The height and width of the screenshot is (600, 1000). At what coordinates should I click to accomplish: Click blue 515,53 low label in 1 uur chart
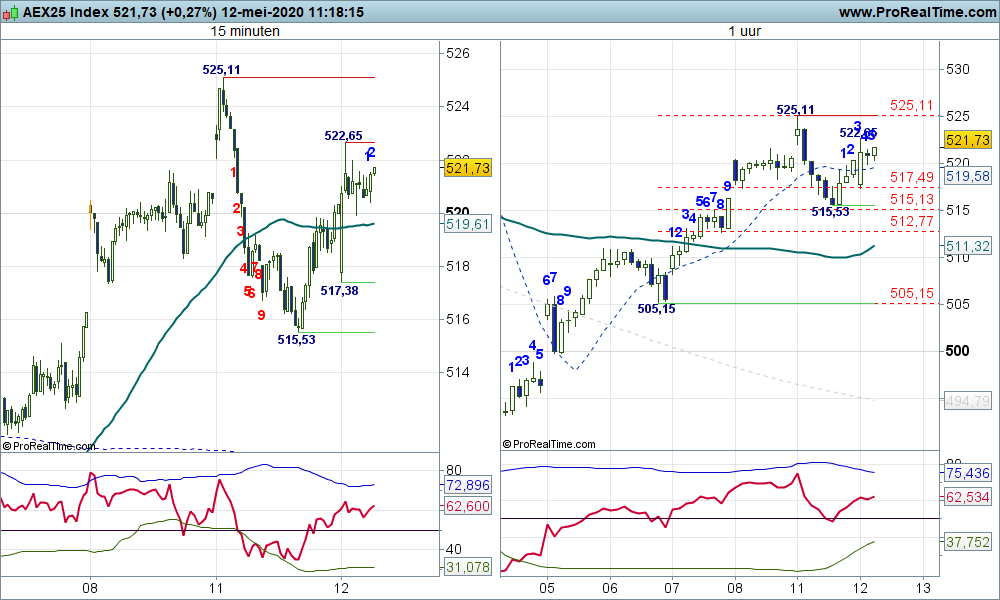click(830, 212)
